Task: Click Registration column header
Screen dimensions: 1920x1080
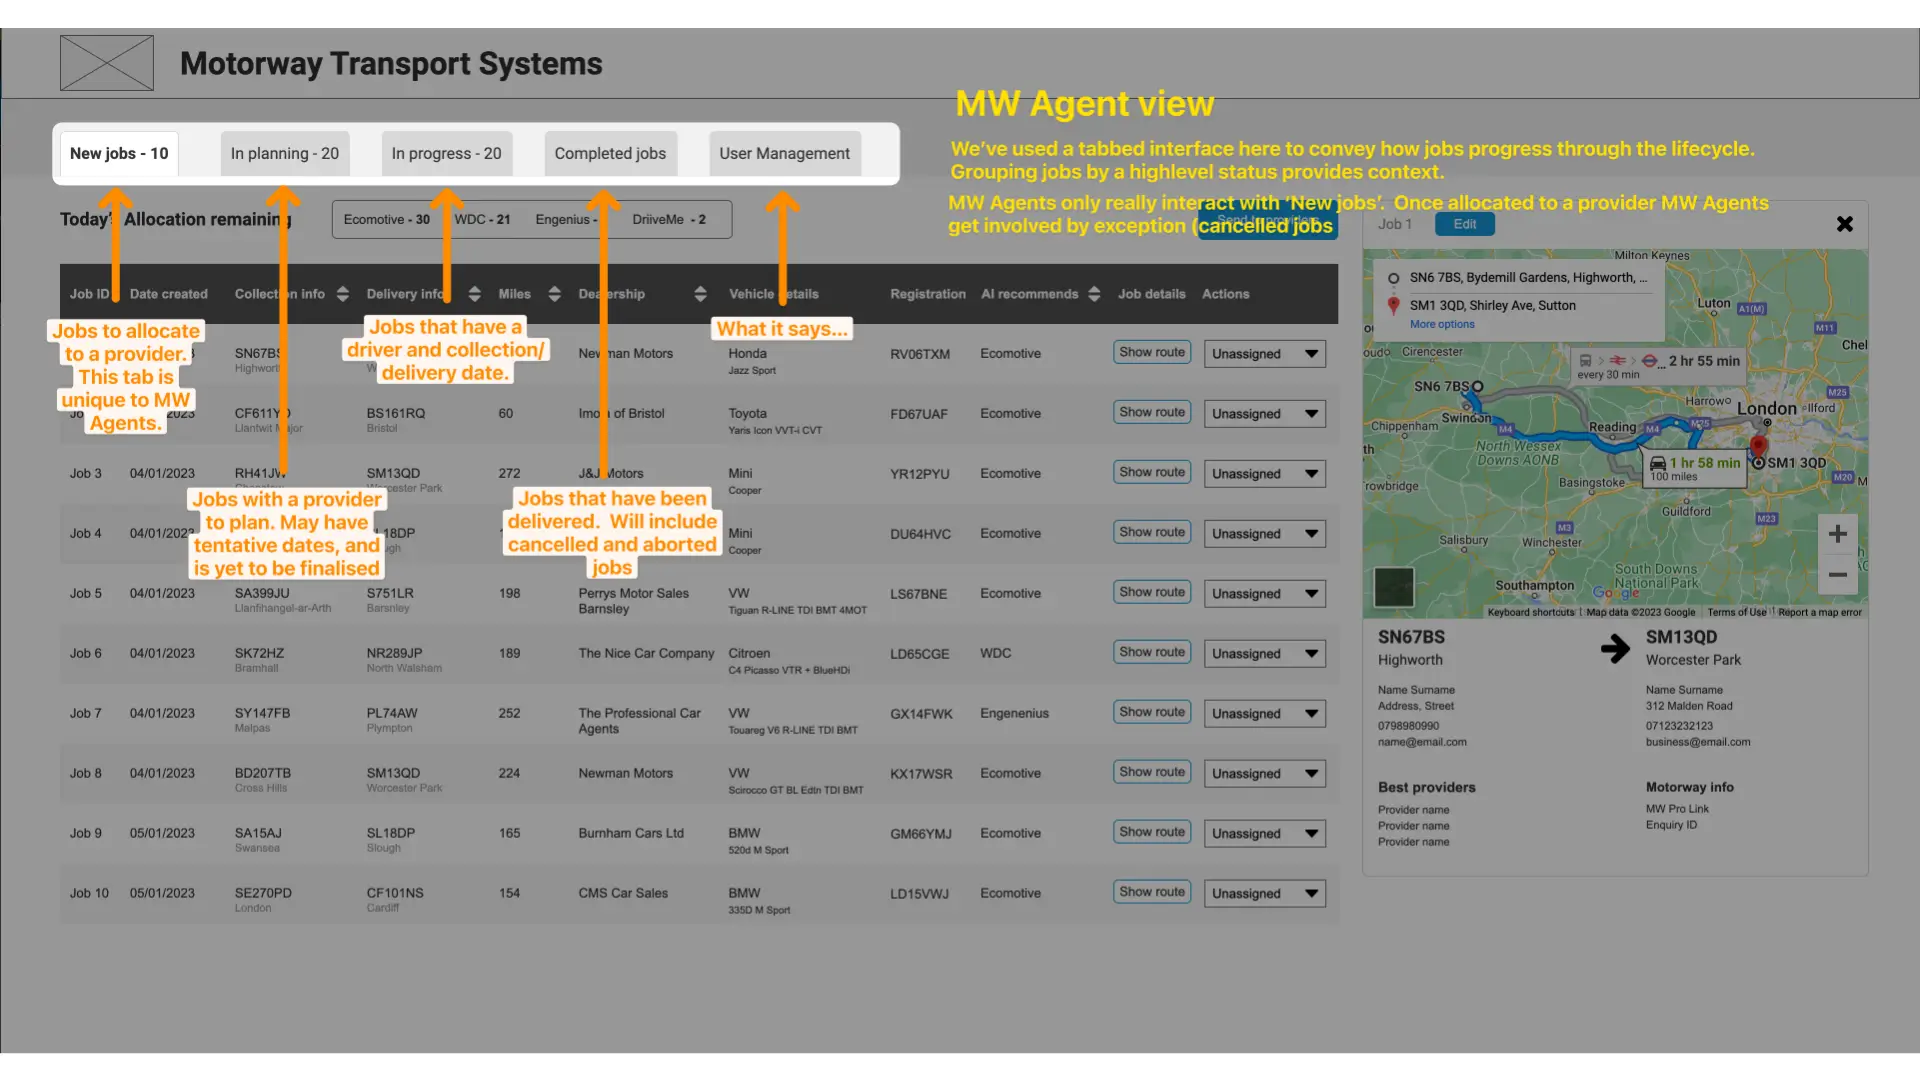Action: [x=928, y=294]
